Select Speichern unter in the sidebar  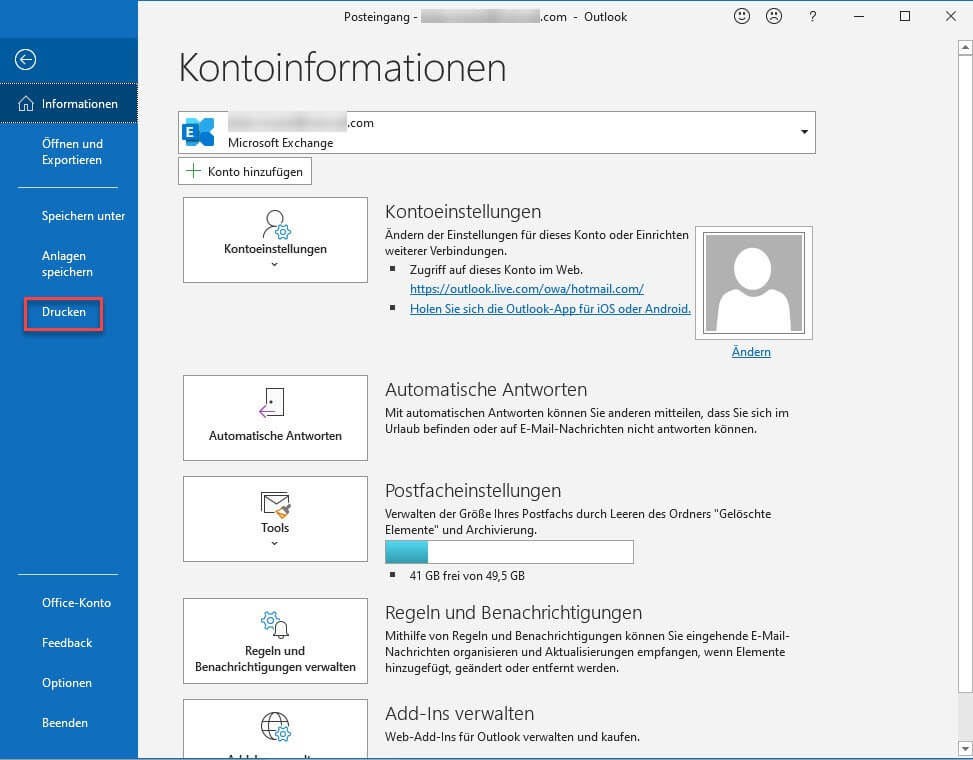(x=83, y=216)
